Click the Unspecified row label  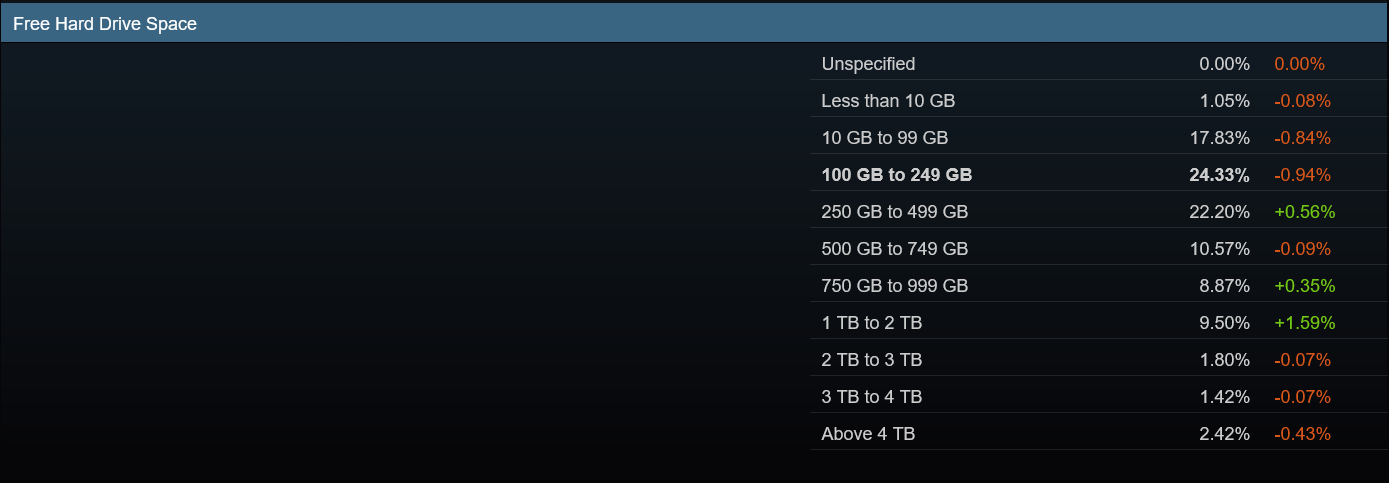point(868,64)
